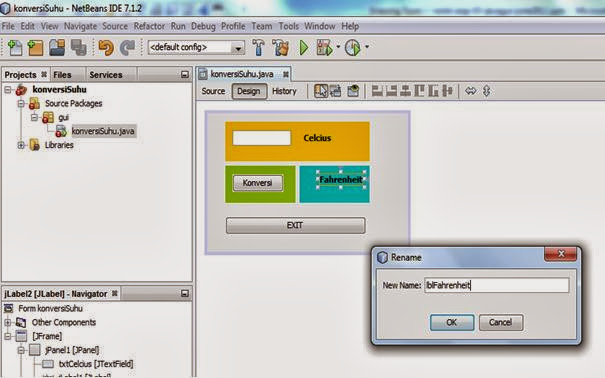Collapse the JFrame node in Navigator
Image resolution: width=605 pixels, height=378 pixels.
click(x=8, y=336)
